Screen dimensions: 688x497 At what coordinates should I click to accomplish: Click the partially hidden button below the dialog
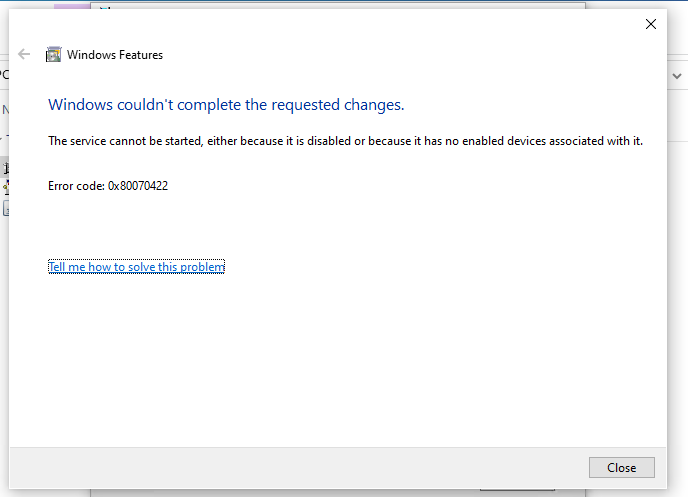(x=517, y=490)
